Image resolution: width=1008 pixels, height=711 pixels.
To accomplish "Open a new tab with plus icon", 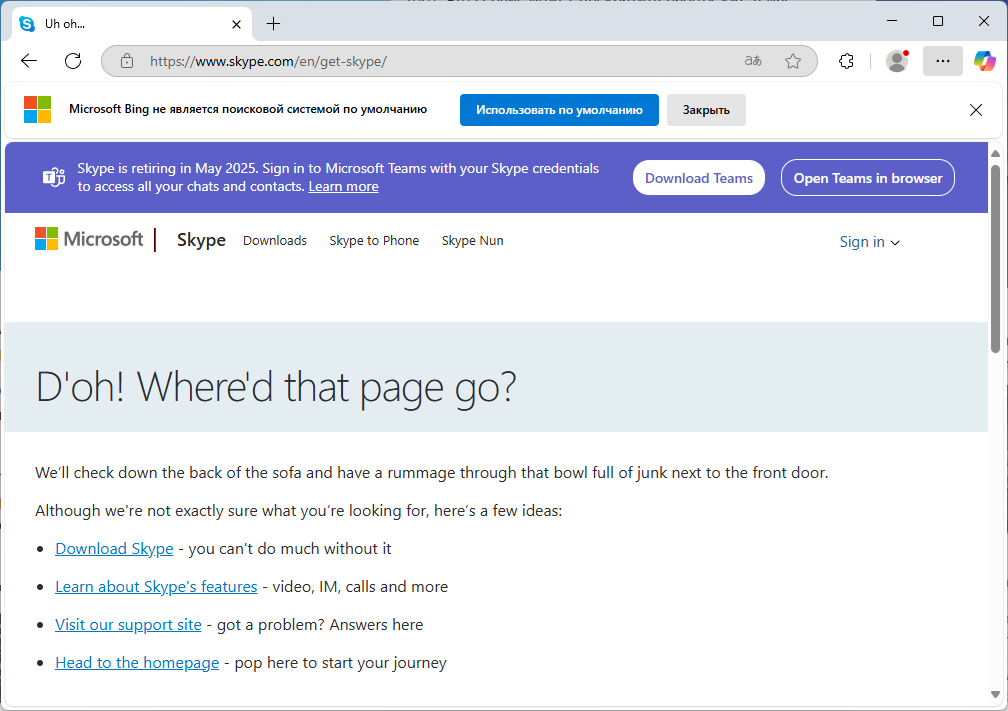I will (x=273, y=24).
